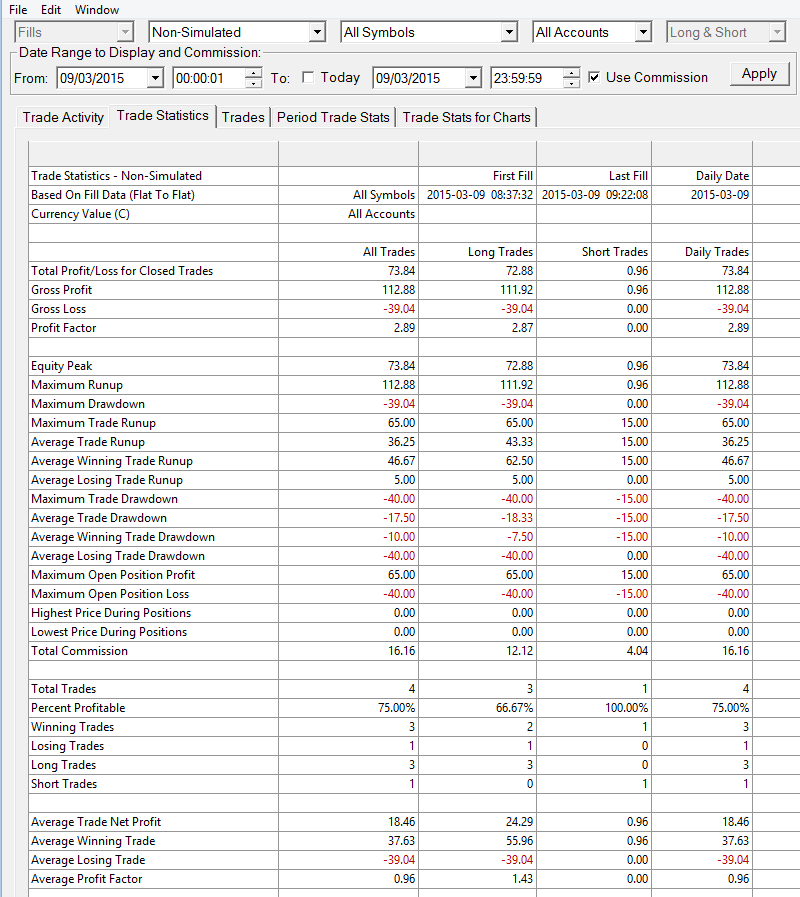
Task: Open the File menu
Action: 18,10
